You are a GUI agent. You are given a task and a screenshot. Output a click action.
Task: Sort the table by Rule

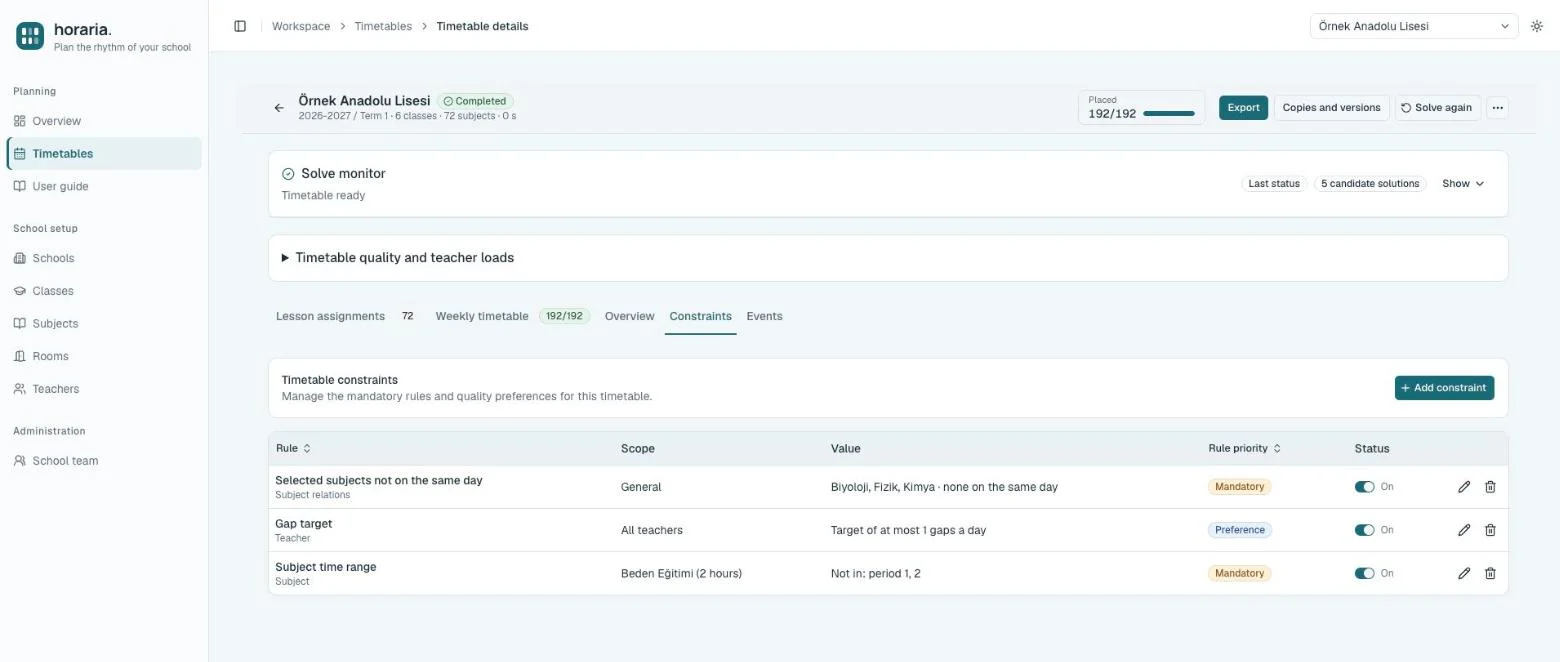[x=293, y=448]
